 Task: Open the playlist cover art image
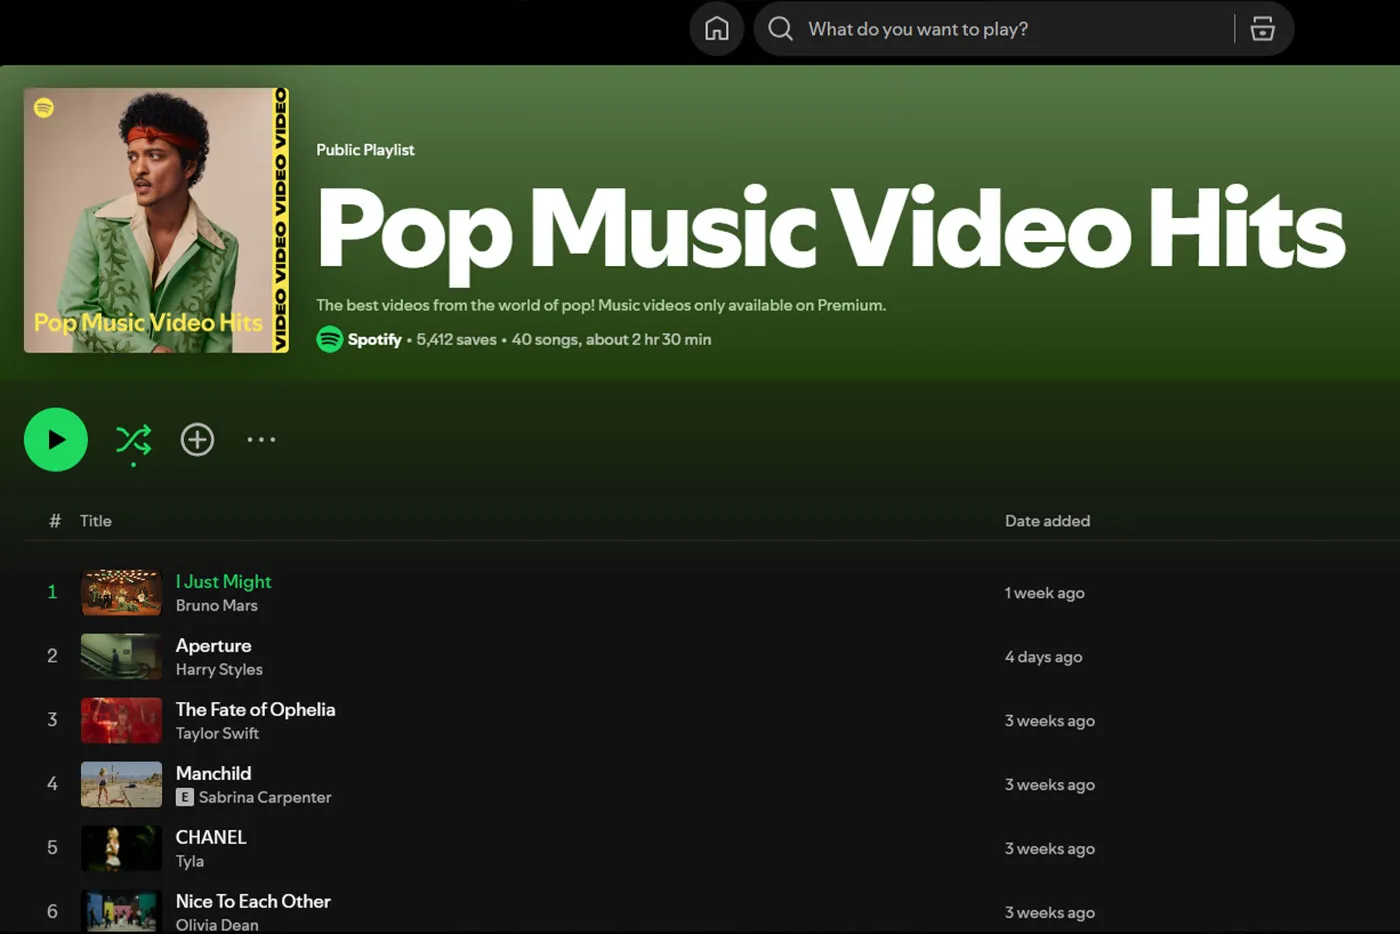coord(156,220)
